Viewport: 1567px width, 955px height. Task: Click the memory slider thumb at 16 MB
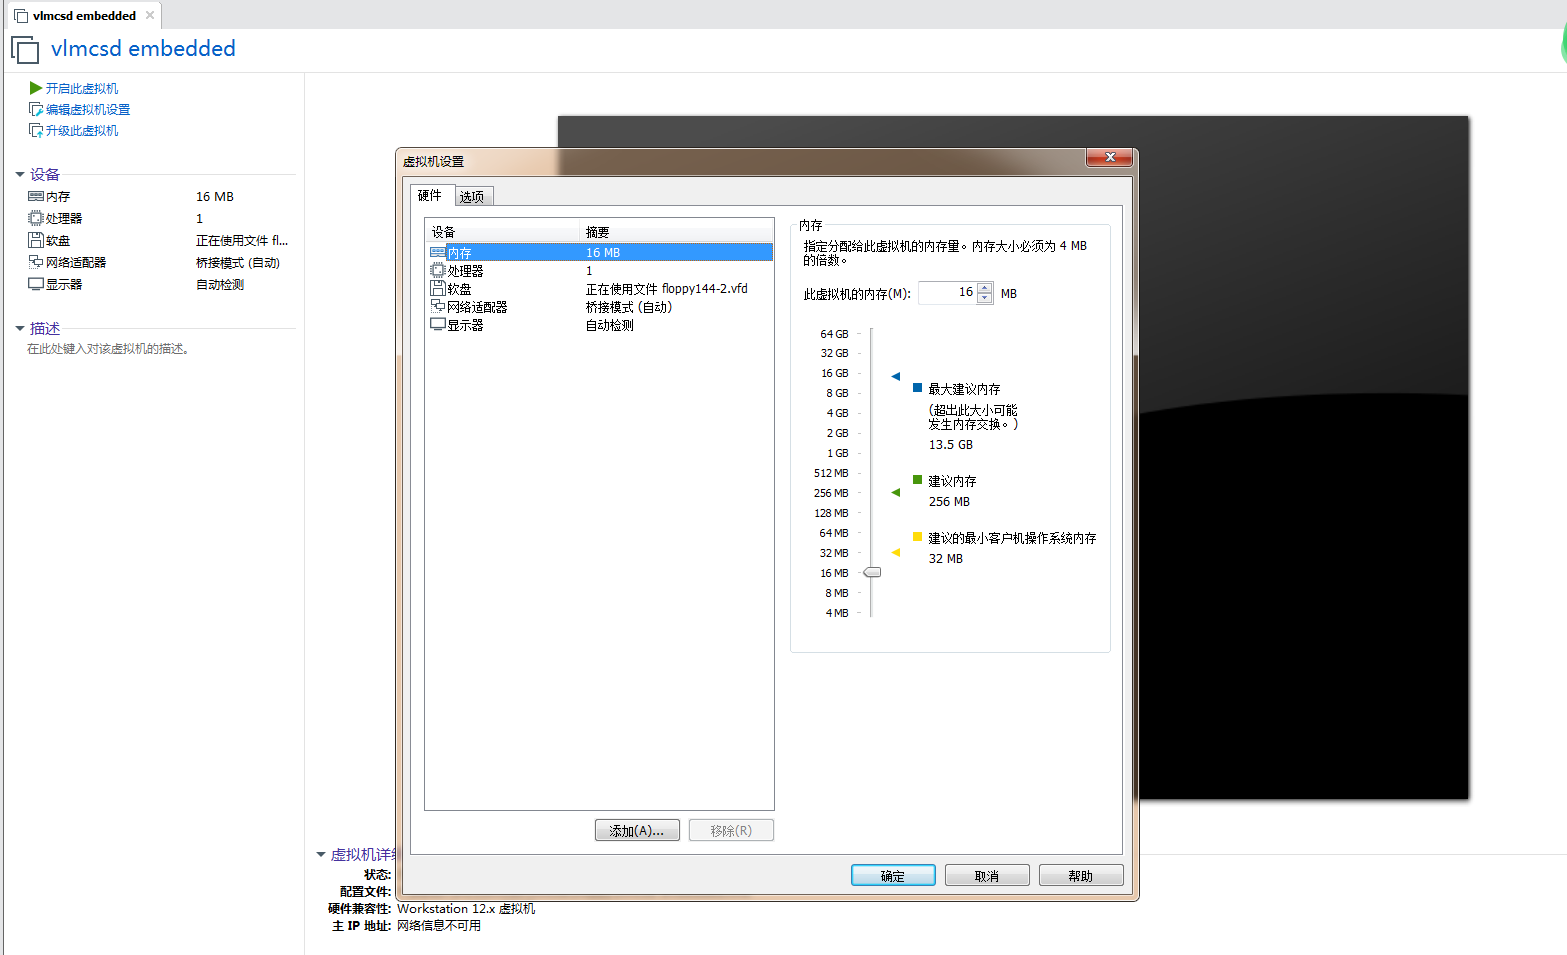[x=872, y=572]
